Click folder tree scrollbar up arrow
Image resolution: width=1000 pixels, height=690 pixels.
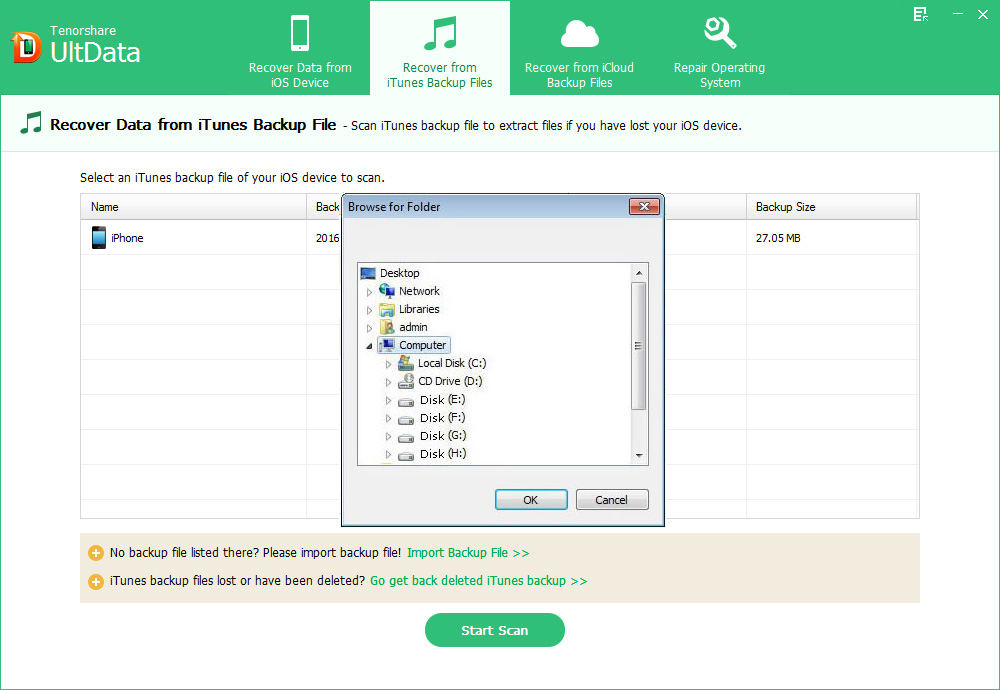pyautogui.click(x=639, y=273)
